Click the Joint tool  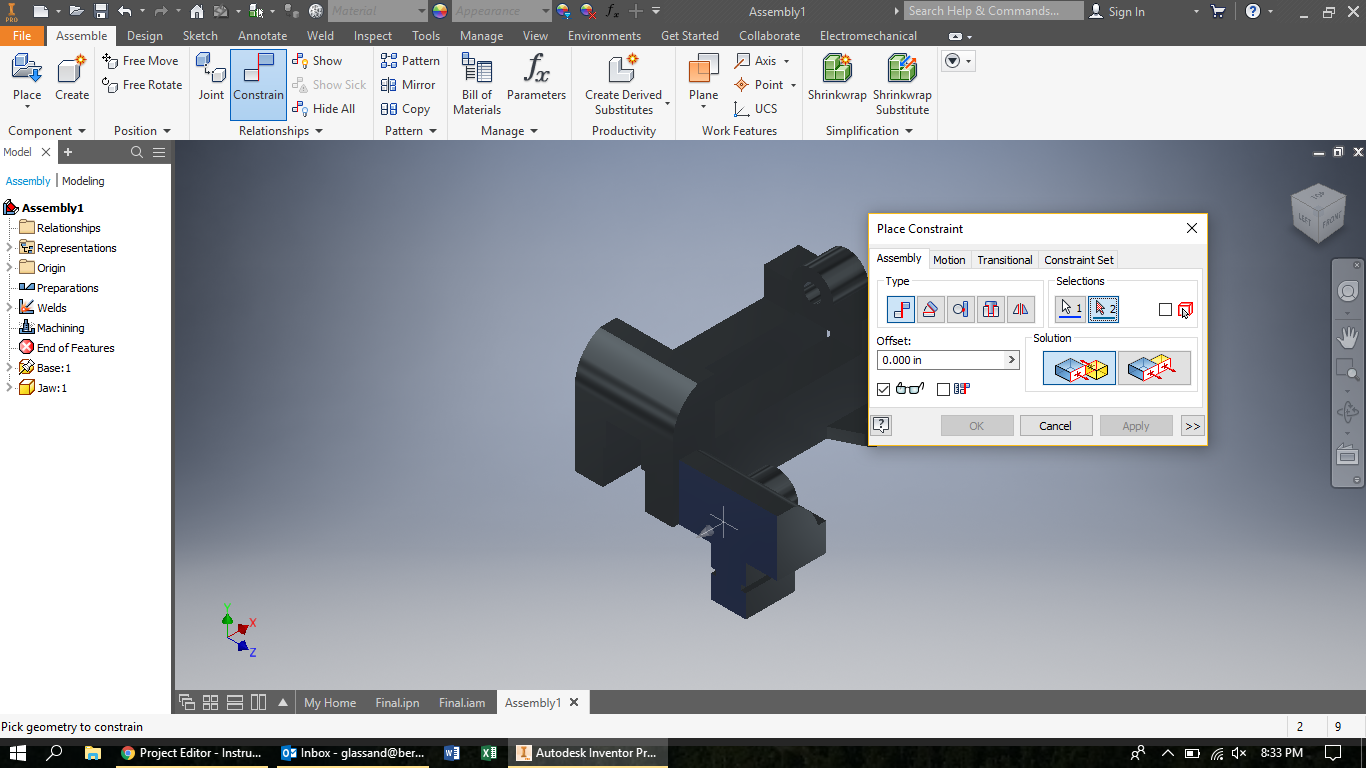tap(211, 78)
